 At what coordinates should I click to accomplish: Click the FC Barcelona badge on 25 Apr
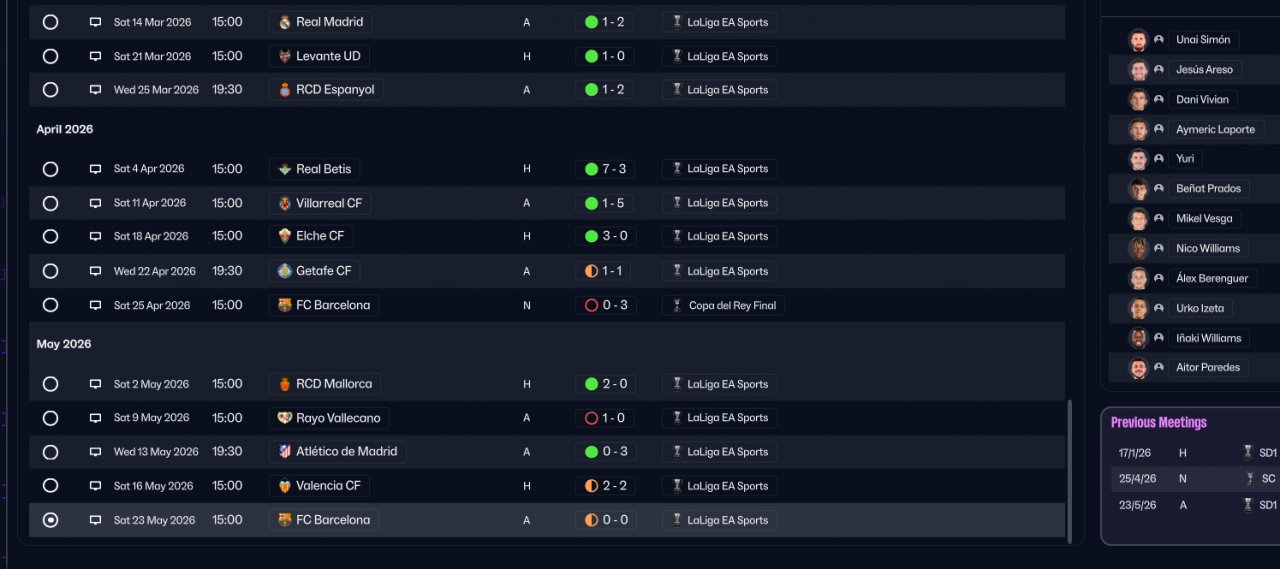[x=285, y=305]
